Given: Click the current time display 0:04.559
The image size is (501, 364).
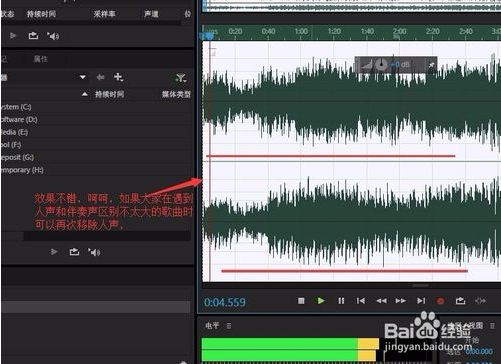Looking at the screenshot, I should click(225, 302).
